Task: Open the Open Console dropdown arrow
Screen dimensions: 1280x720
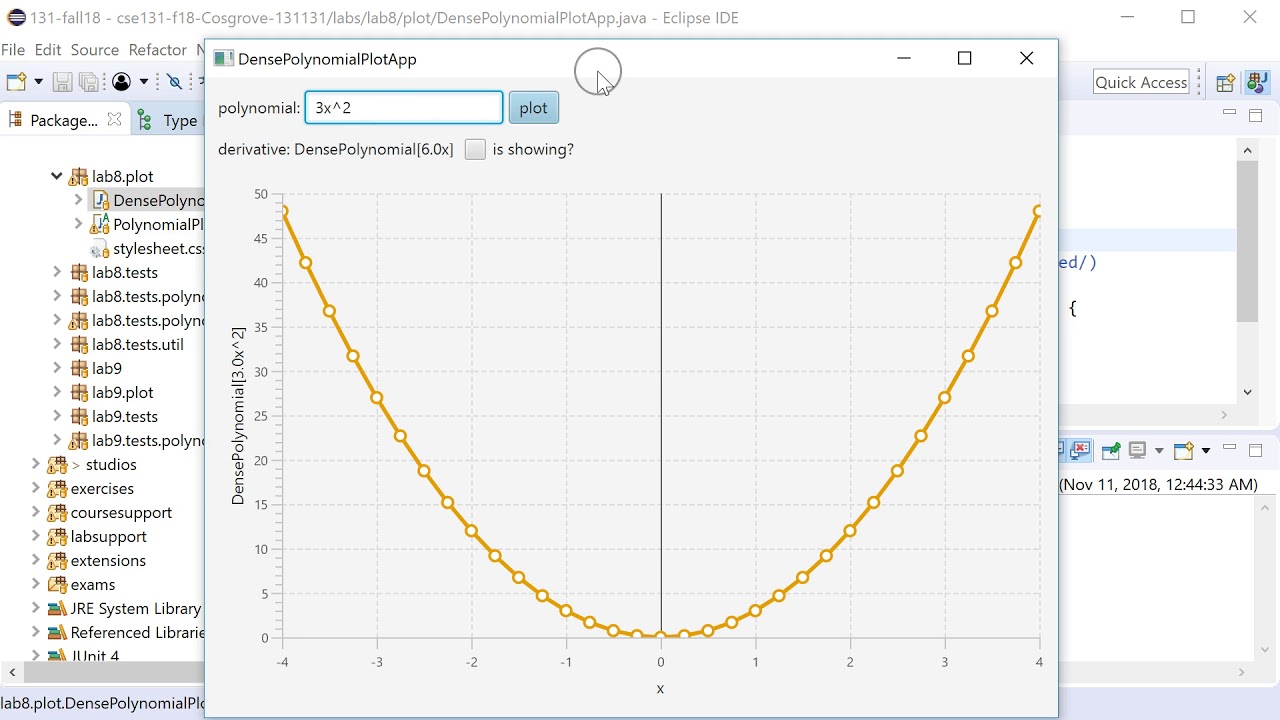Action: [x=1205, y=450]
